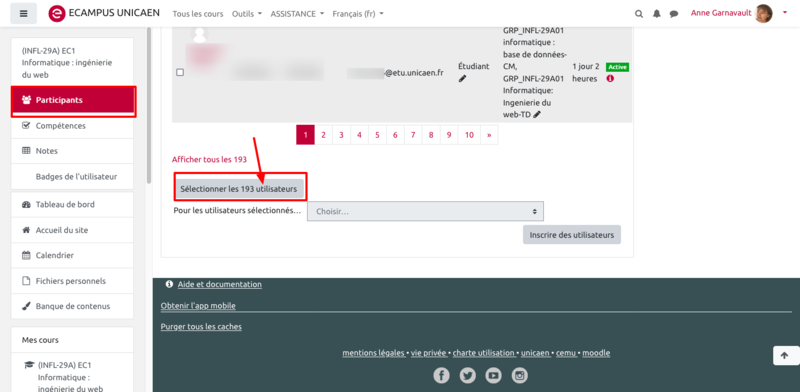Expand the Français (fr) language menu
Image resolution: width=800 pixels, height=392 pixels.
pyautogui.click(x=358, y=14)
